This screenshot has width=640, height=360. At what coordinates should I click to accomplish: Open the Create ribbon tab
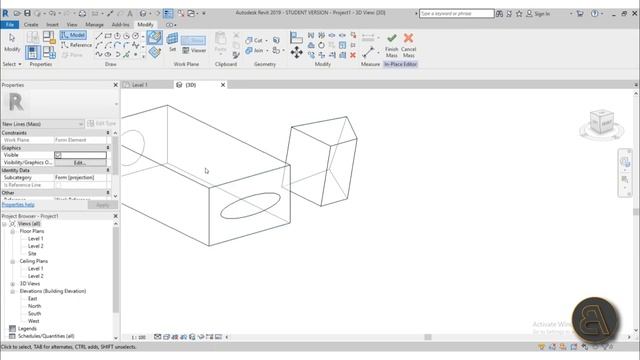[x=31, y=25]
